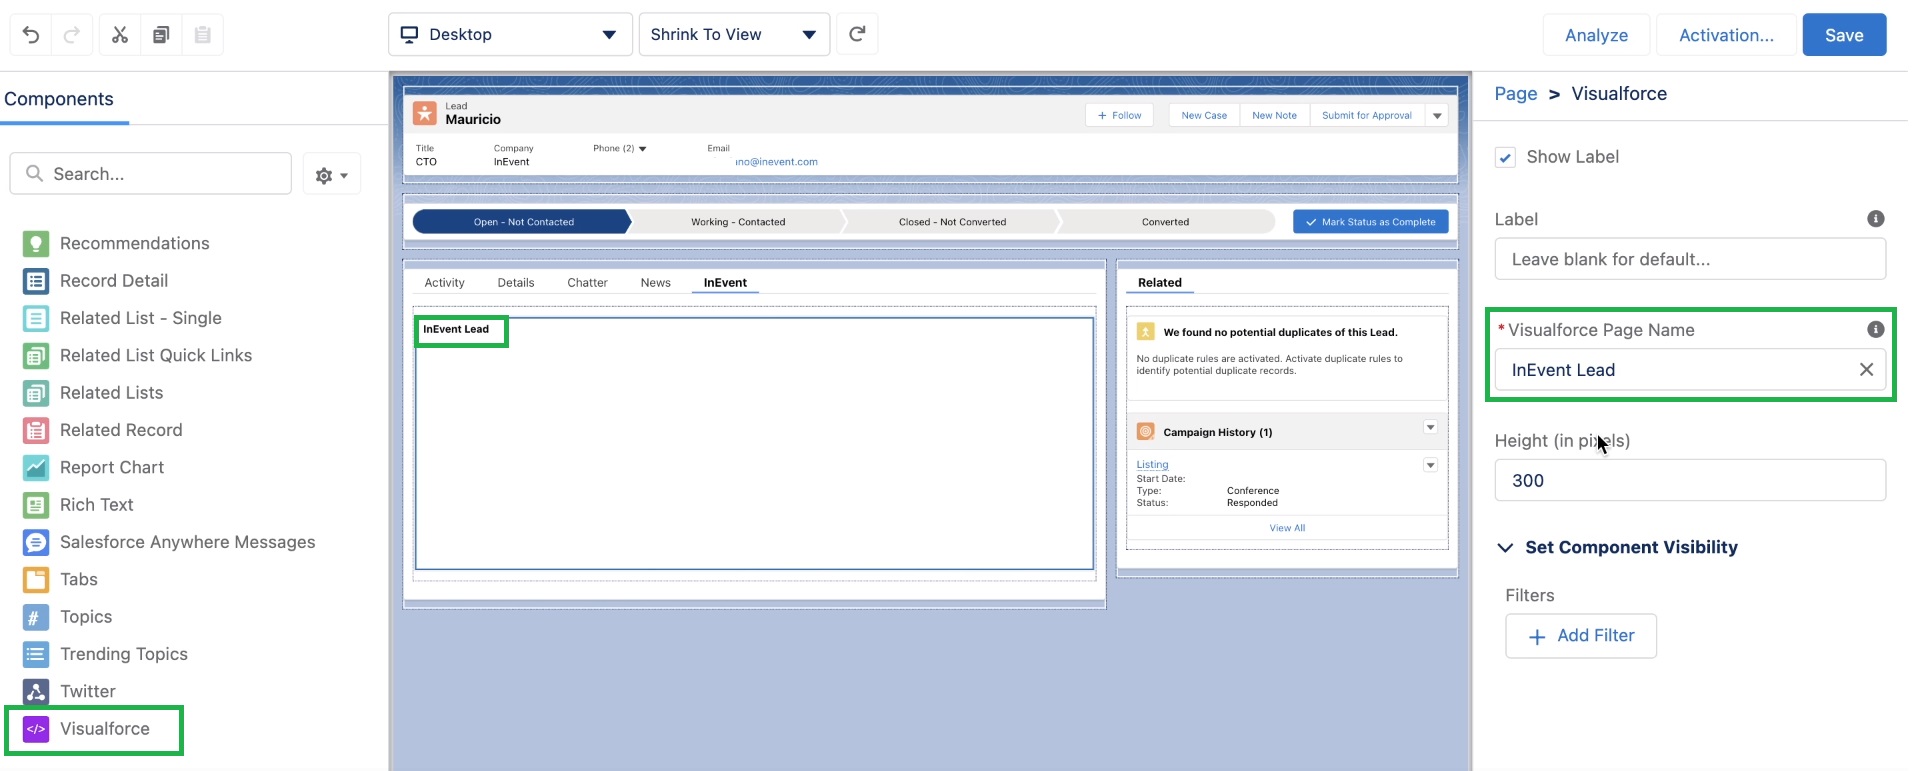1918x771 pixels.
Task: Click the Visualforce Page Name field
Action: pyautogui.click(x=1690, y=369)
